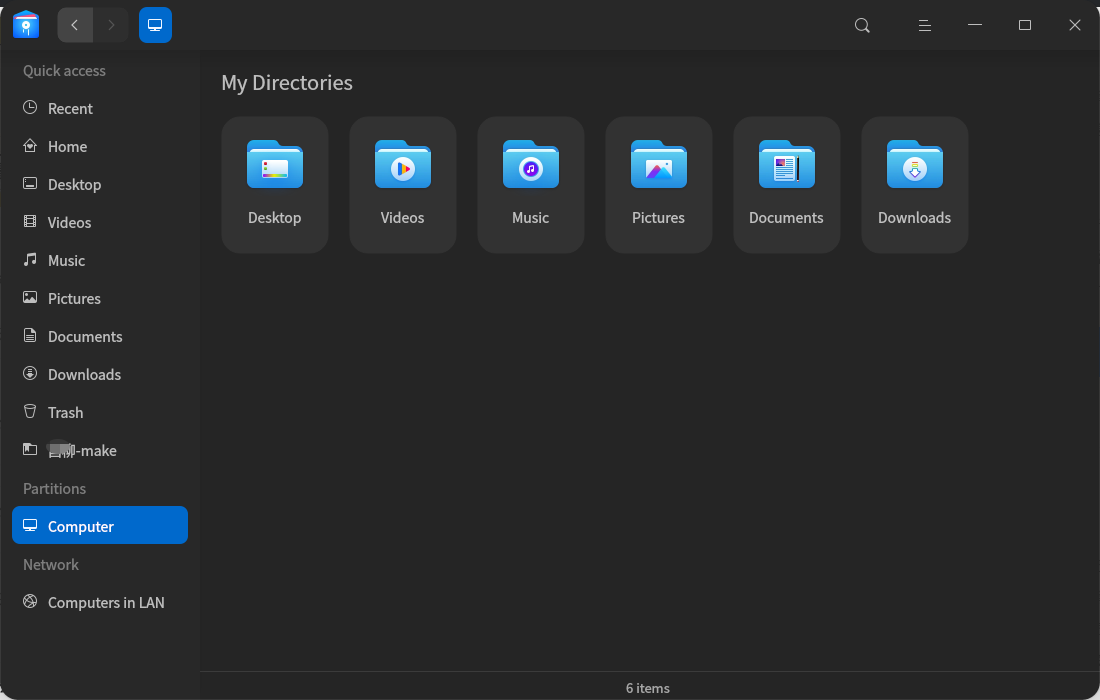Click the file manager app logo icon
This screenshot has height=700, width=1100.
tap(26, 25)
